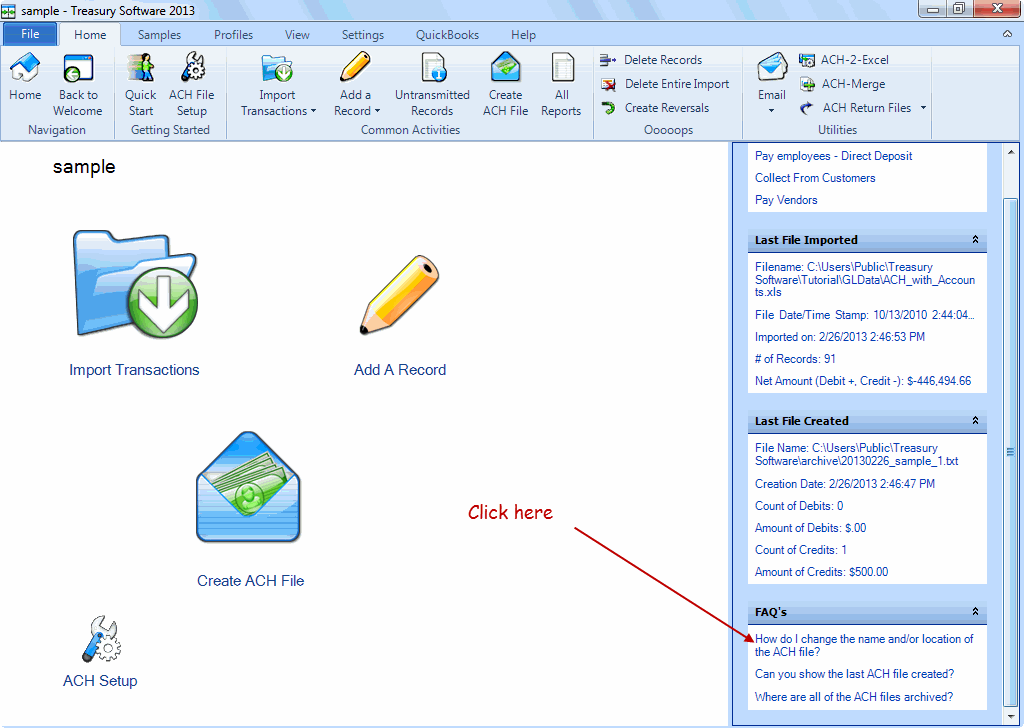The image size is (1024, 728).
Task: Click Pay employees - Direct Deposit link
Action: (833, 155)
